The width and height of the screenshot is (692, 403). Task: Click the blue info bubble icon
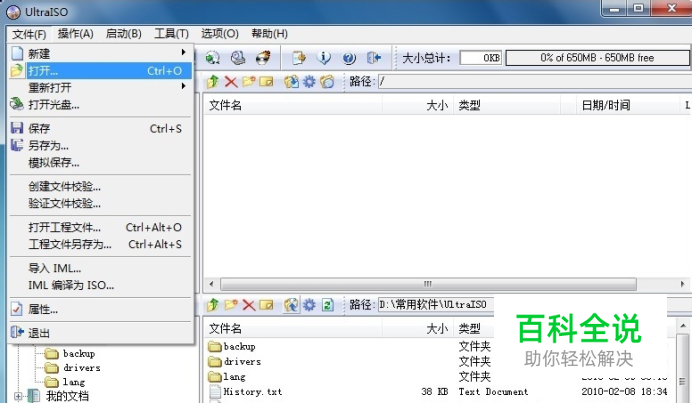click(324, 58)
